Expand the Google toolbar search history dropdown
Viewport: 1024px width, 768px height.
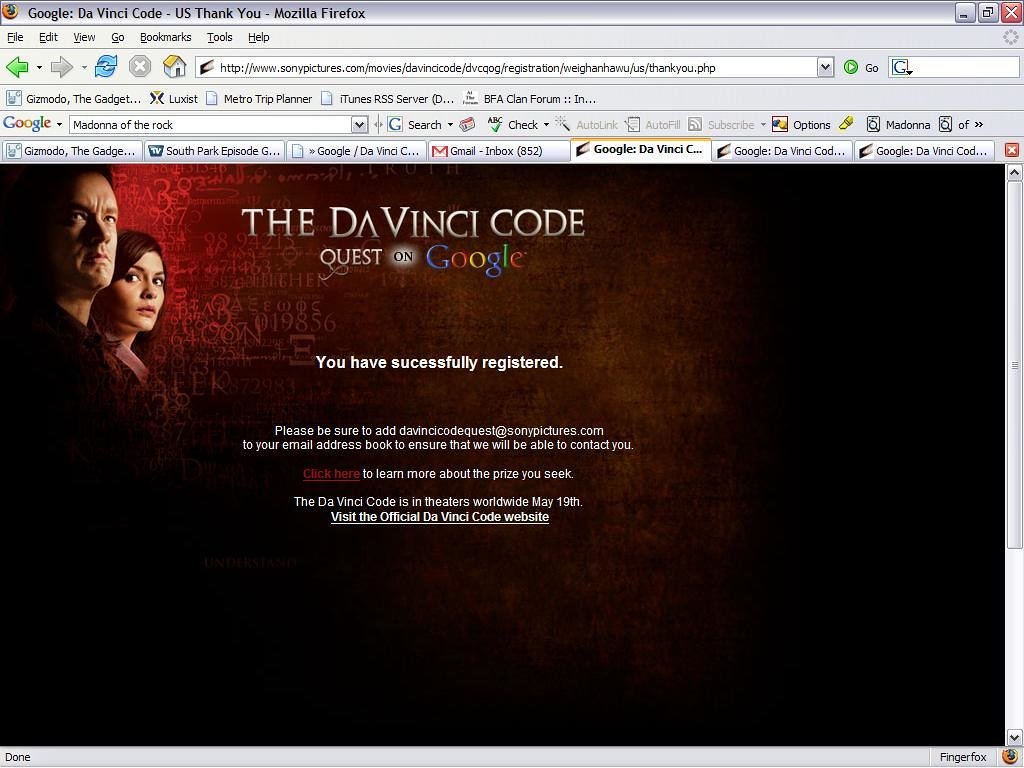(359, 125)
